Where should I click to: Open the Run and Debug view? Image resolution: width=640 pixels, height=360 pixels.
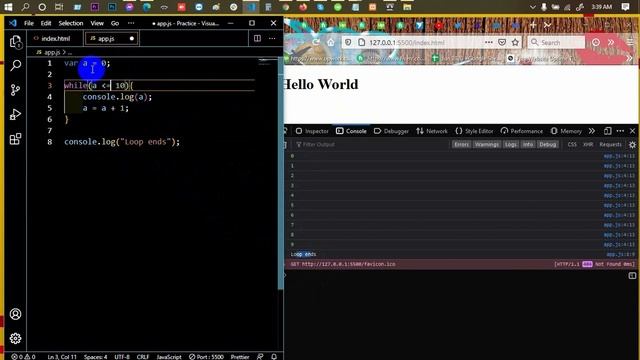tap(16, 114)
